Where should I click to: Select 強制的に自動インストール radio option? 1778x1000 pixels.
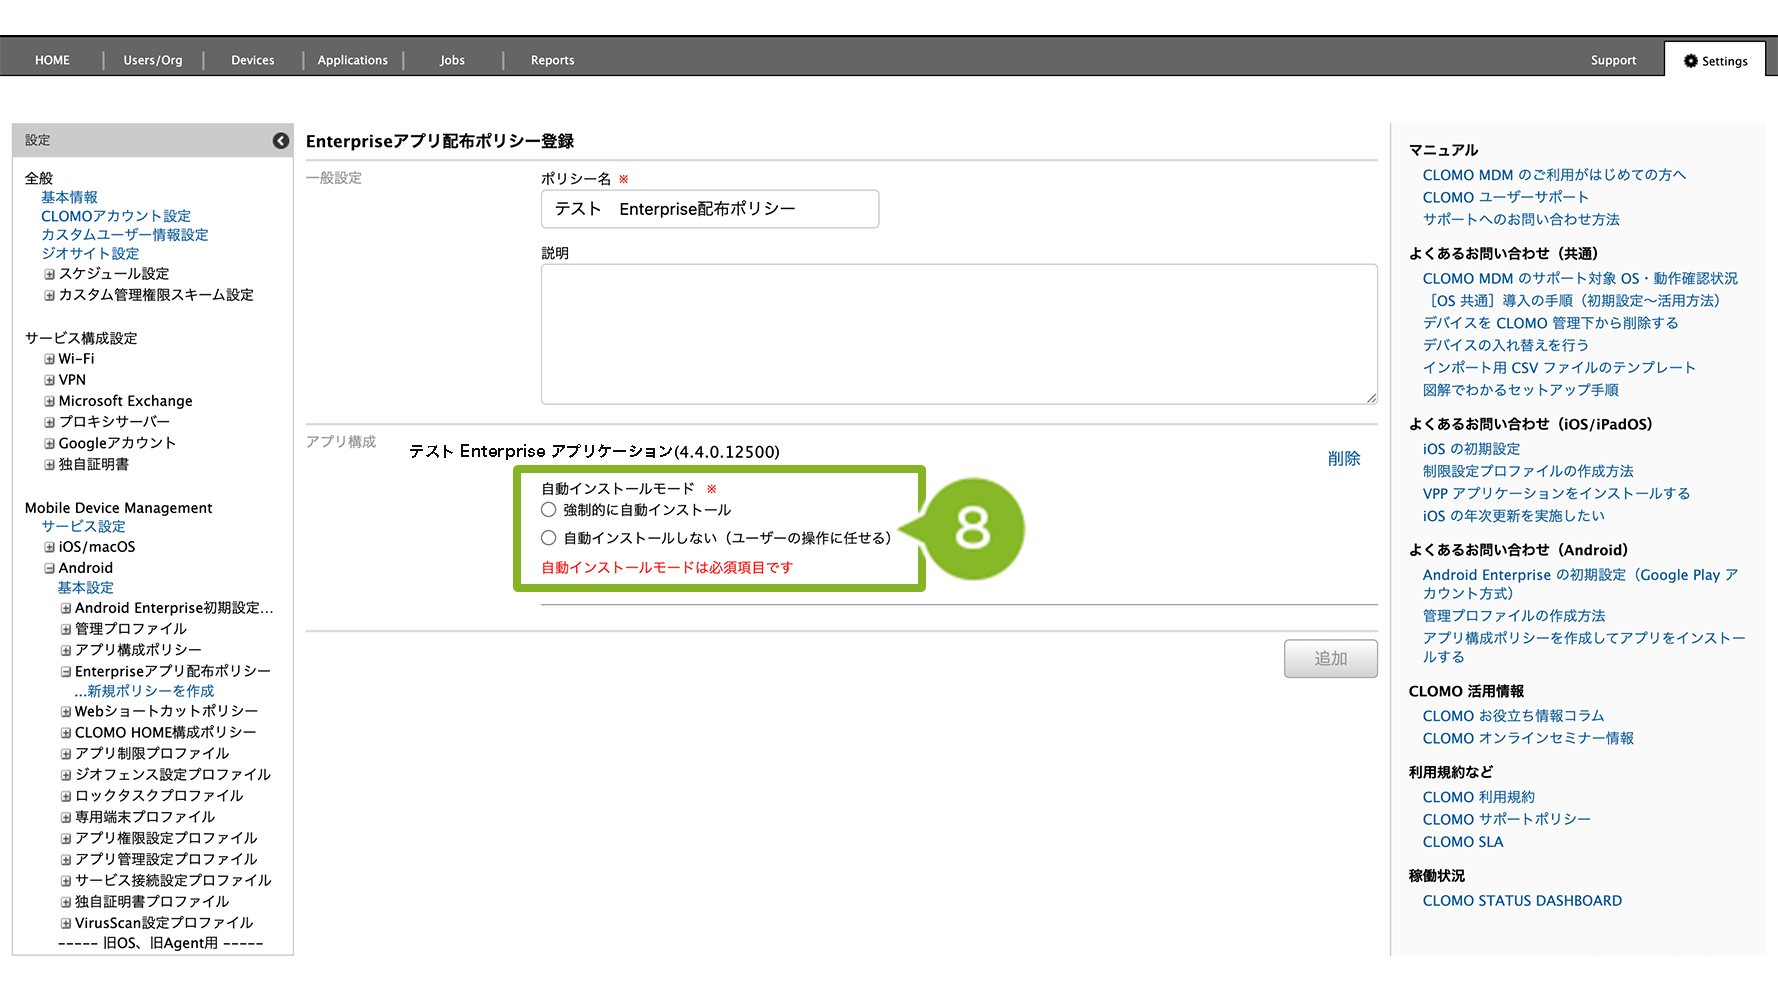[549, 510]
